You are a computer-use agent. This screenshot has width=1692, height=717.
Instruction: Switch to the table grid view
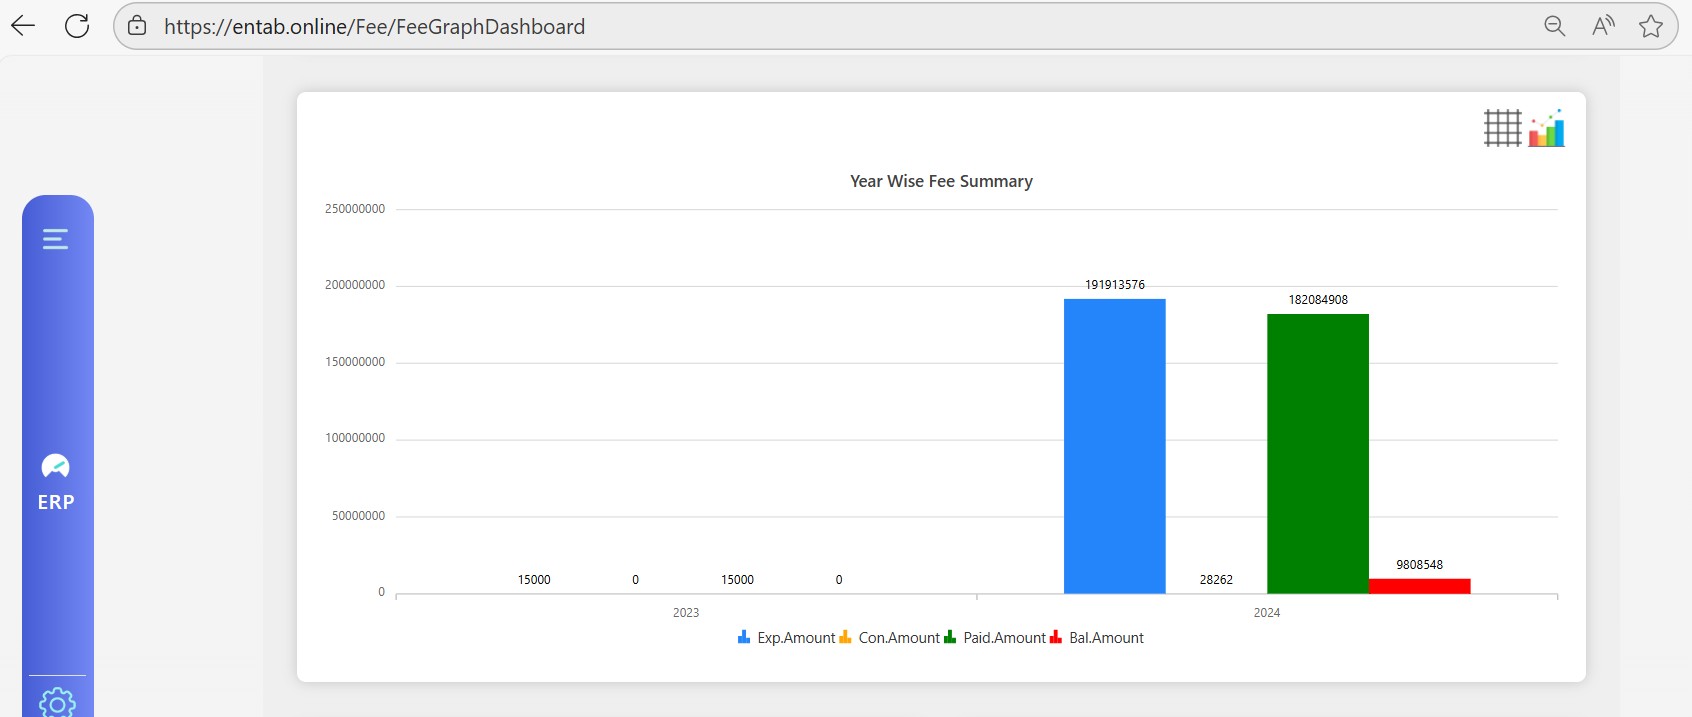[1502, 128]
